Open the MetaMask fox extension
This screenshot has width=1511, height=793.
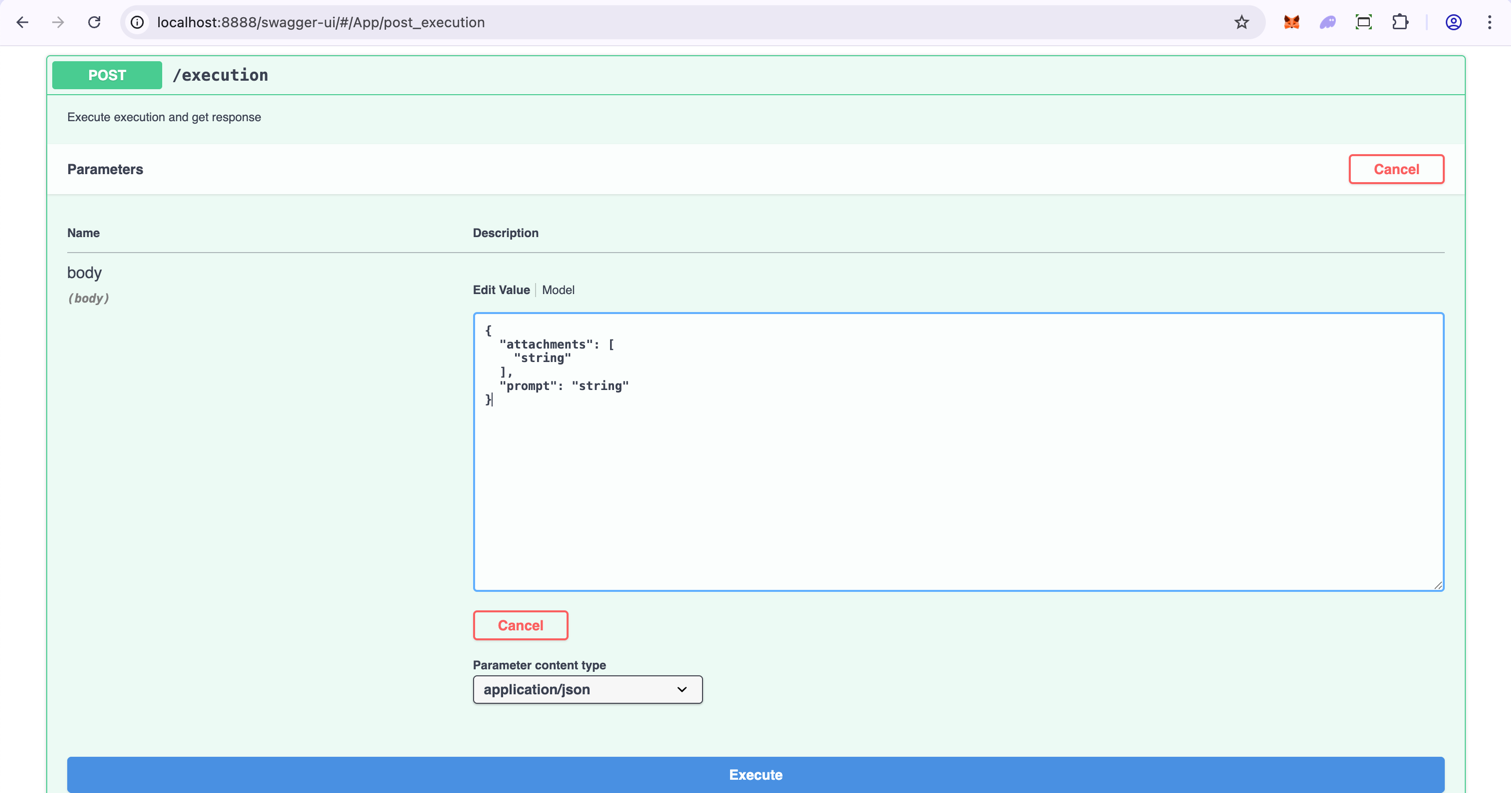pyautogui.click(x=1291, y=22)
